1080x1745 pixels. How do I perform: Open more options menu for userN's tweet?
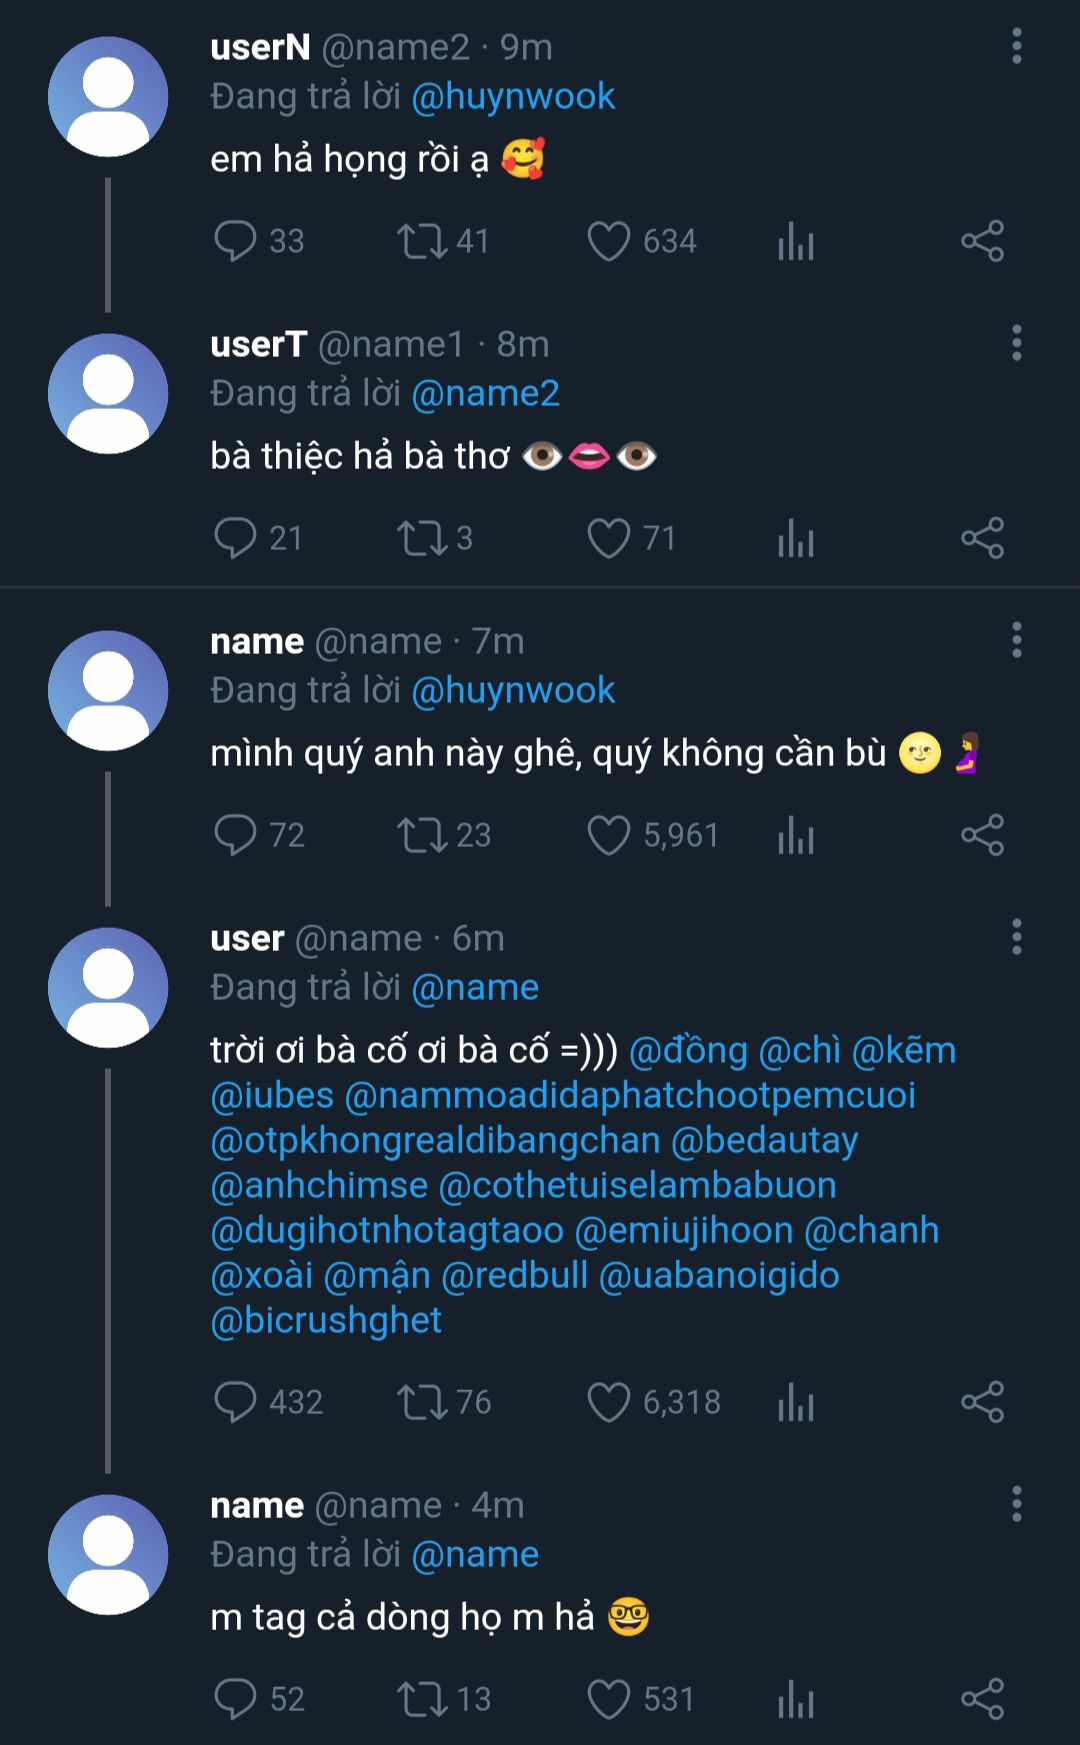[x=1016, y=47]
